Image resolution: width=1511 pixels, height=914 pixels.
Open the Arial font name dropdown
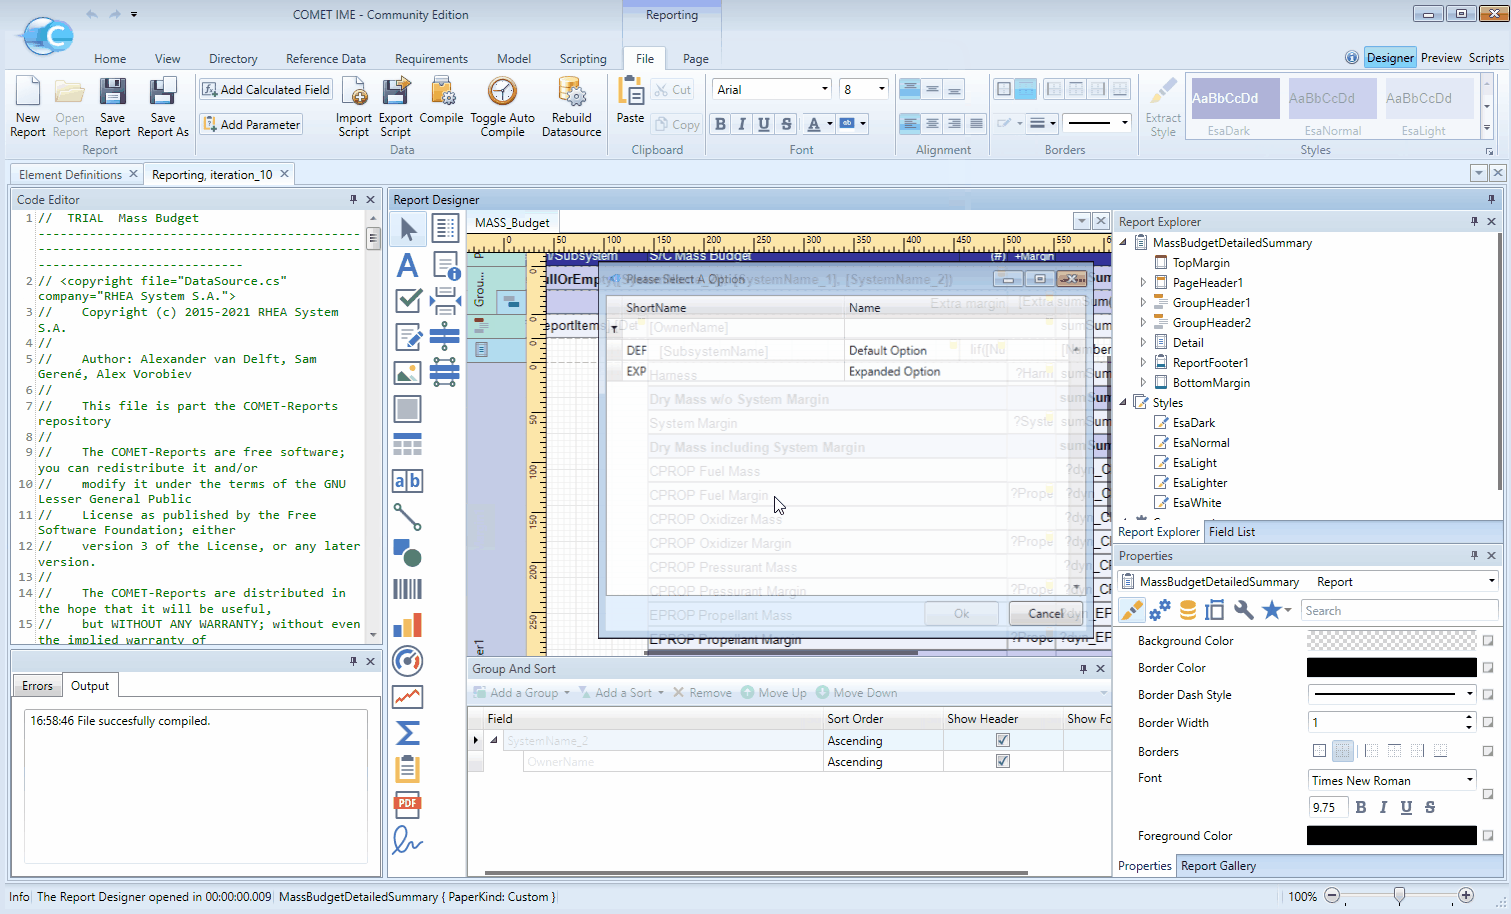[x=824, y=89]
